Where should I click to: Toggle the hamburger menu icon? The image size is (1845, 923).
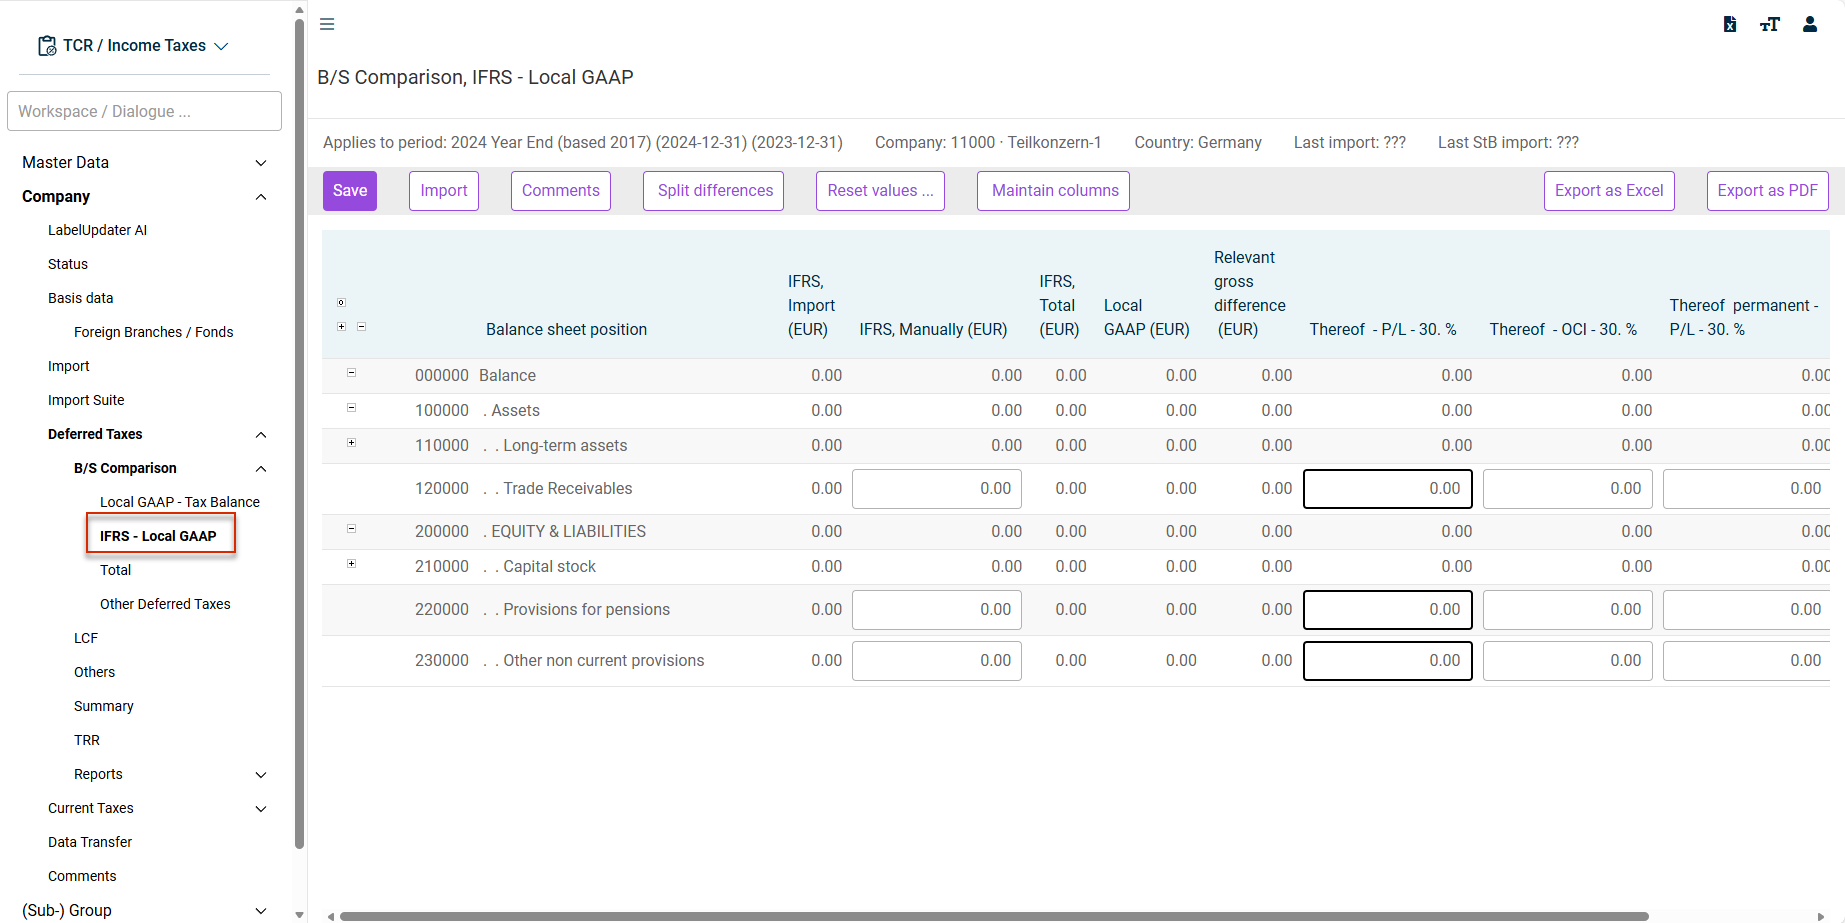point(327,24)
